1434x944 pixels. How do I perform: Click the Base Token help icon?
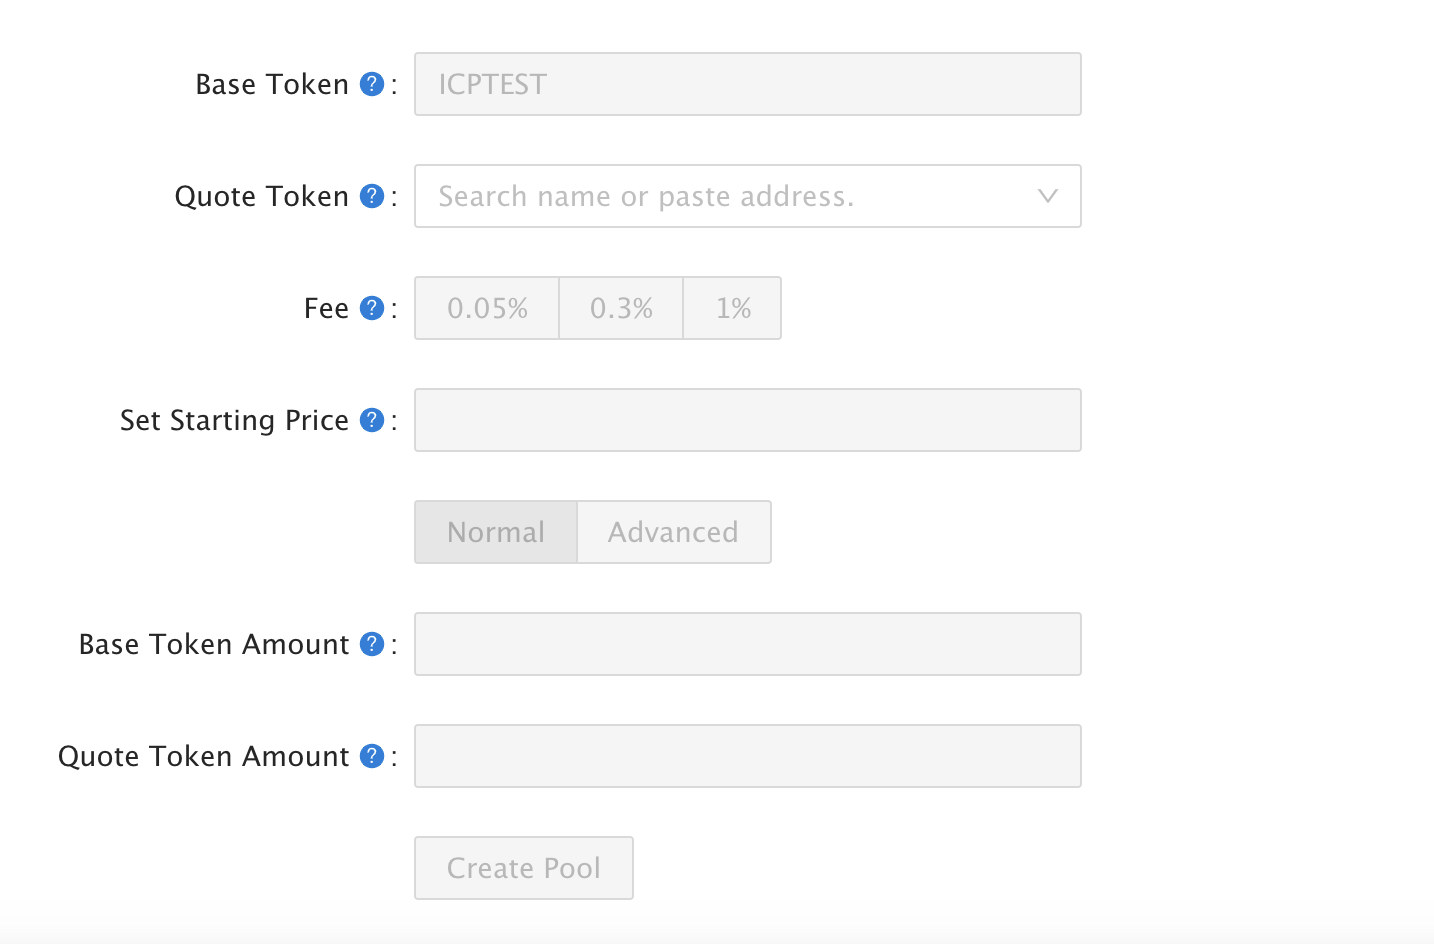coord(372,84)
